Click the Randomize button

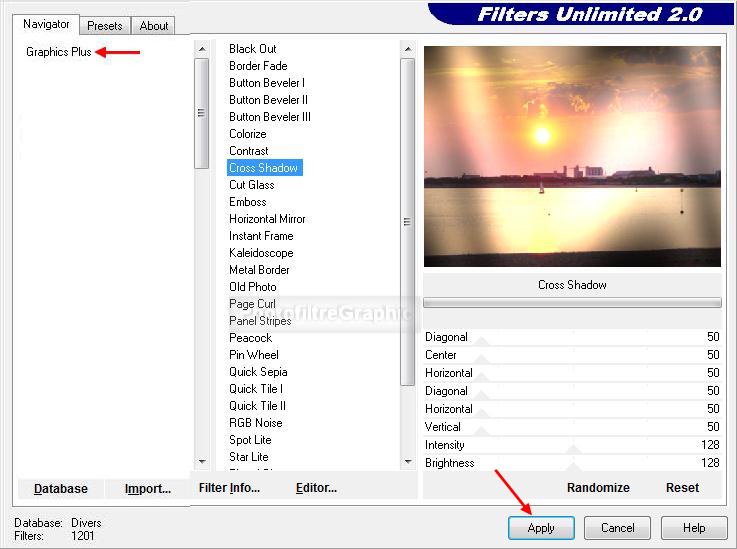598,488
